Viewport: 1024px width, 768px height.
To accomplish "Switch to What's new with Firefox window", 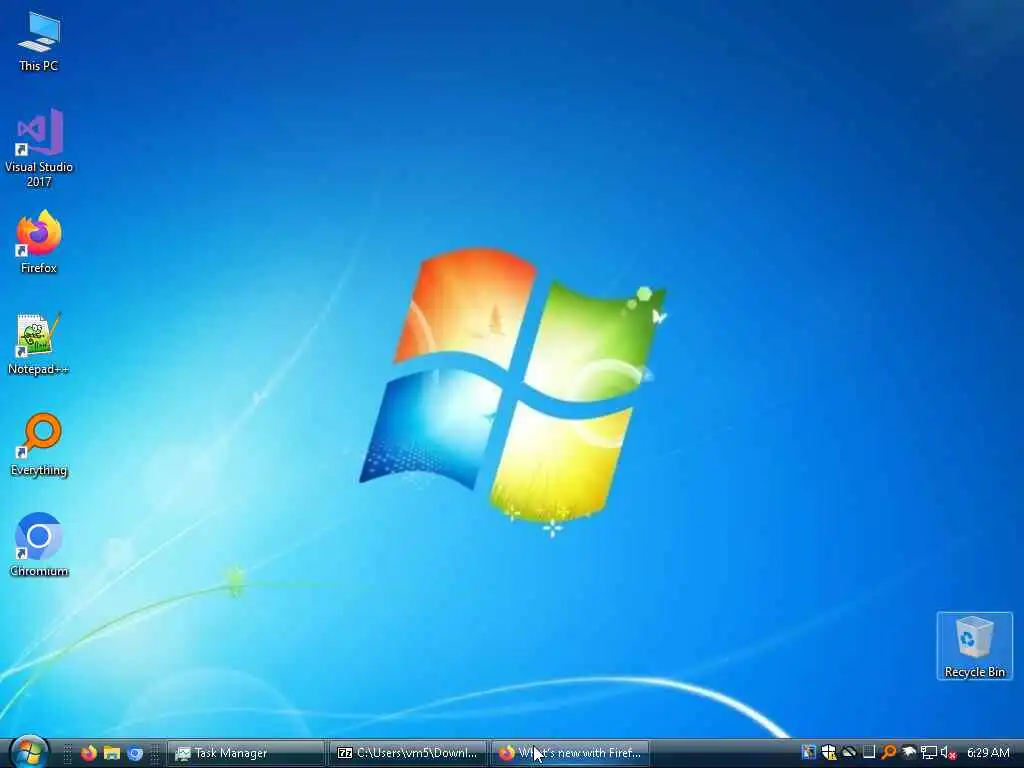I will (x=570, y=753).
